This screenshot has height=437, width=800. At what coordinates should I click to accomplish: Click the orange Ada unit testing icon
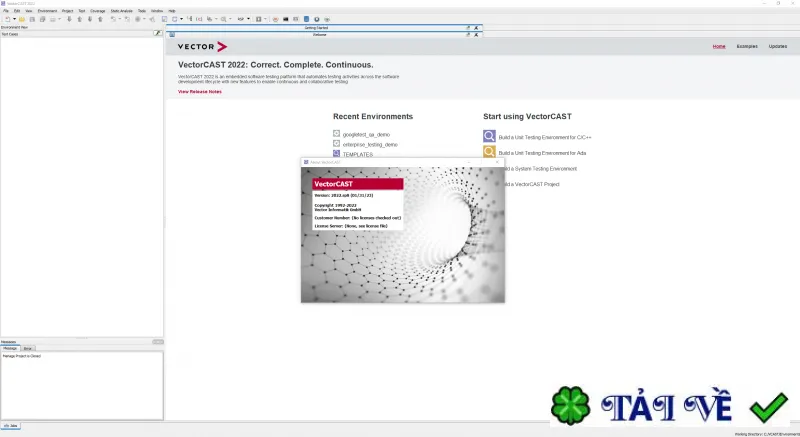coord(489,151)
